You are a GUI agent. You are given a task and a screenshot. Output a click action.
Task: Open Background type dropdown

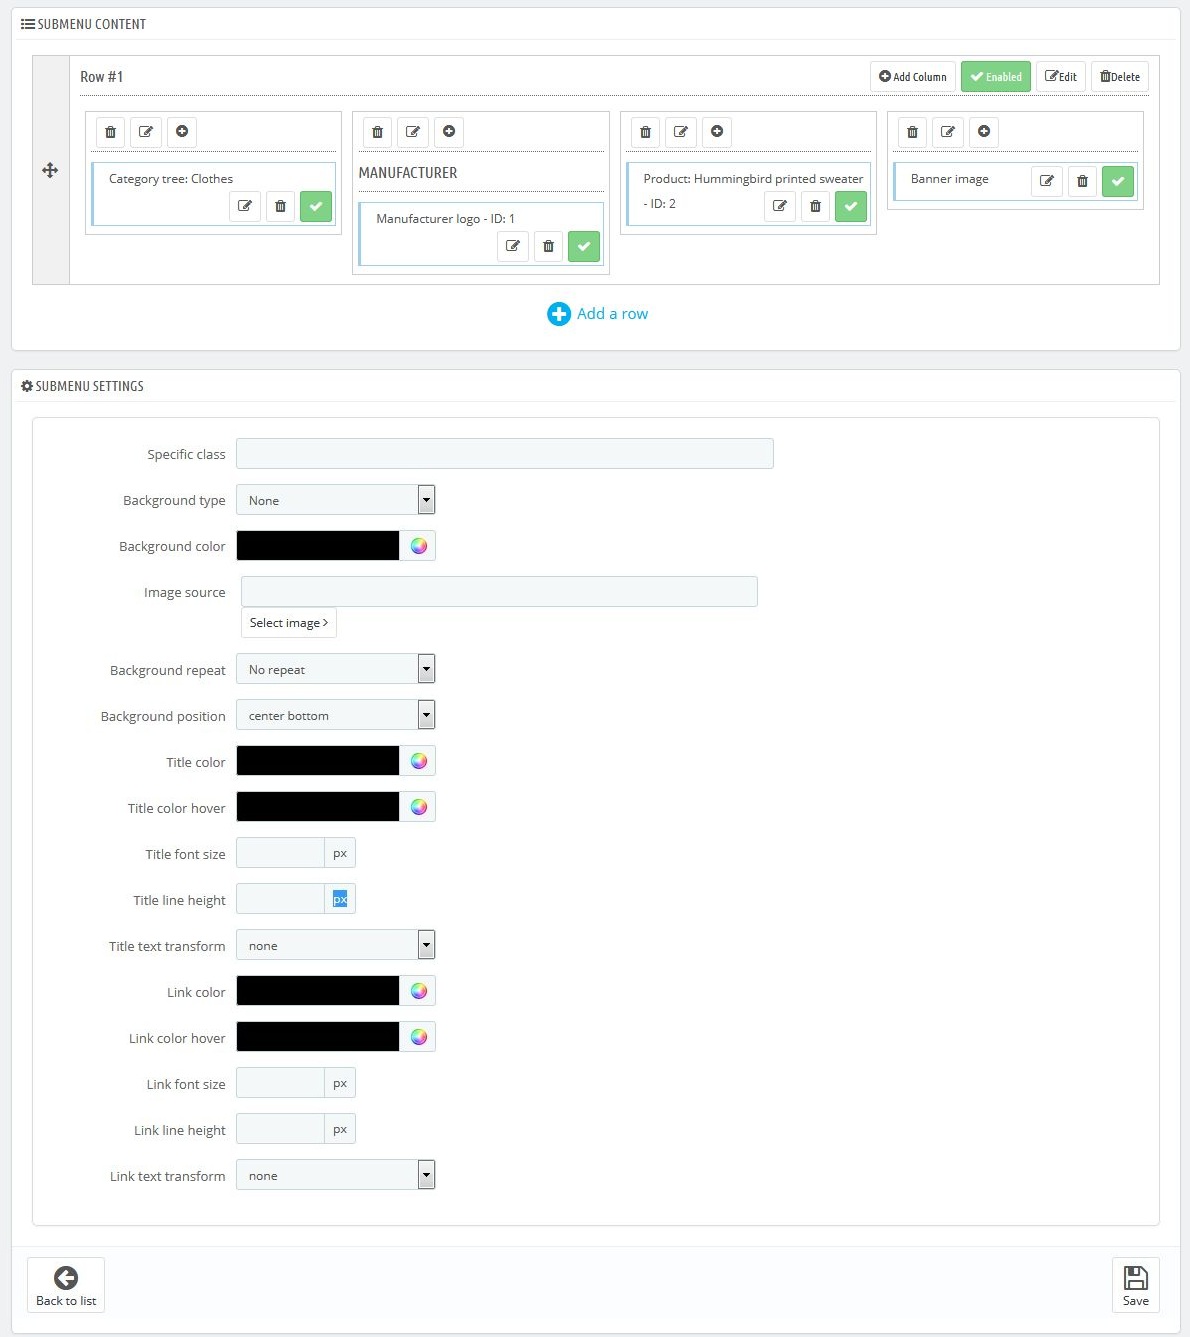[336, 500]
